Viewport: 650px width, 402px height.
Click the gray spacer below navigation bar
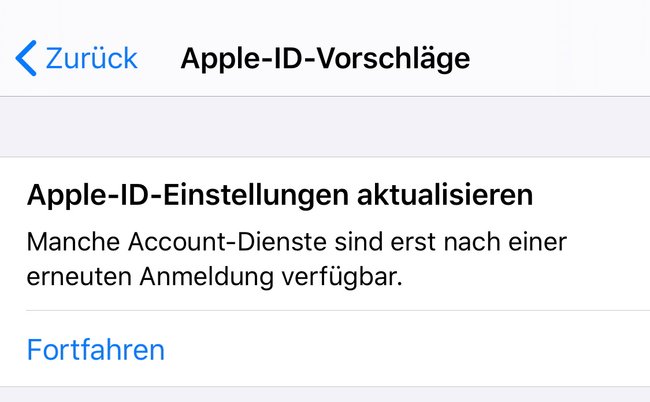(325, 127)
